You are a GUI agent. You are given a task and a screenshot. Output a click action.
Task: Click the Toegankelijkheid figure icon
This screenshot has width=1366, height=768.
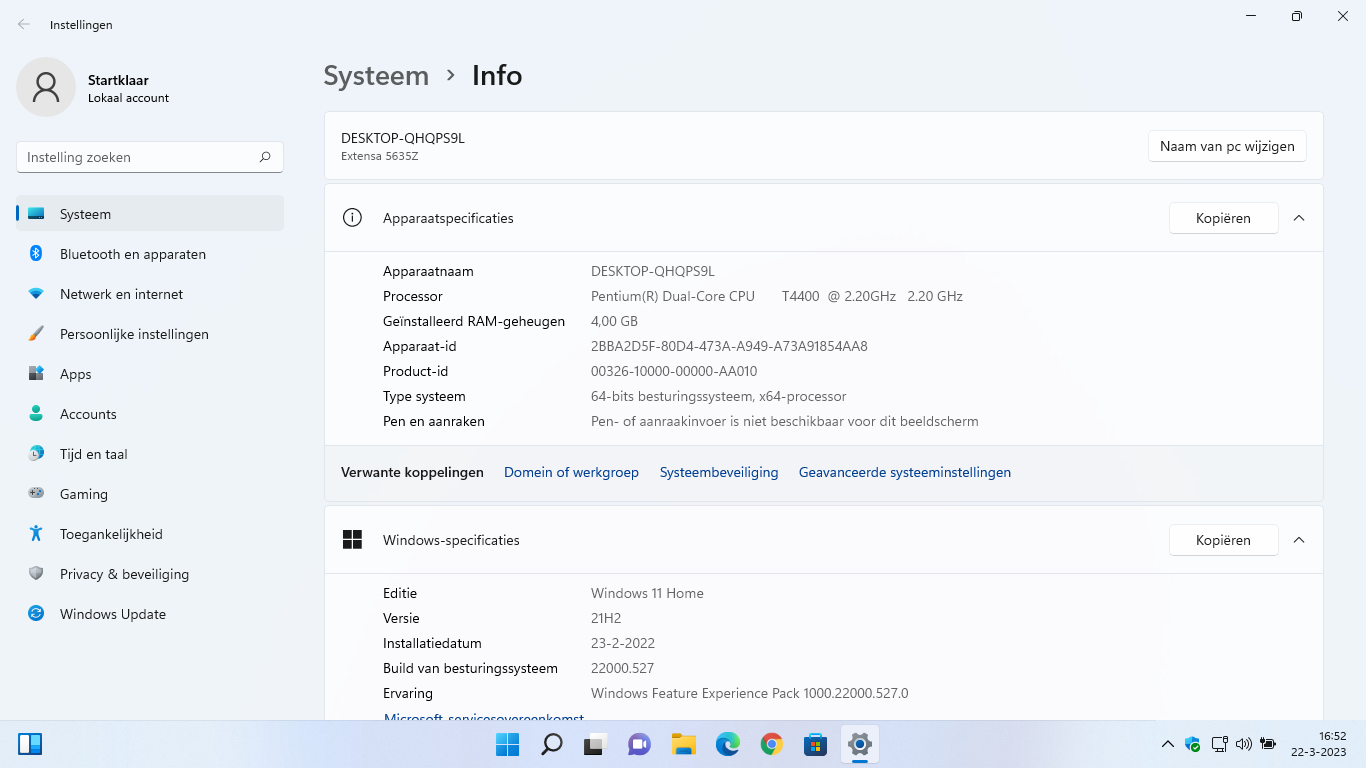36,533
